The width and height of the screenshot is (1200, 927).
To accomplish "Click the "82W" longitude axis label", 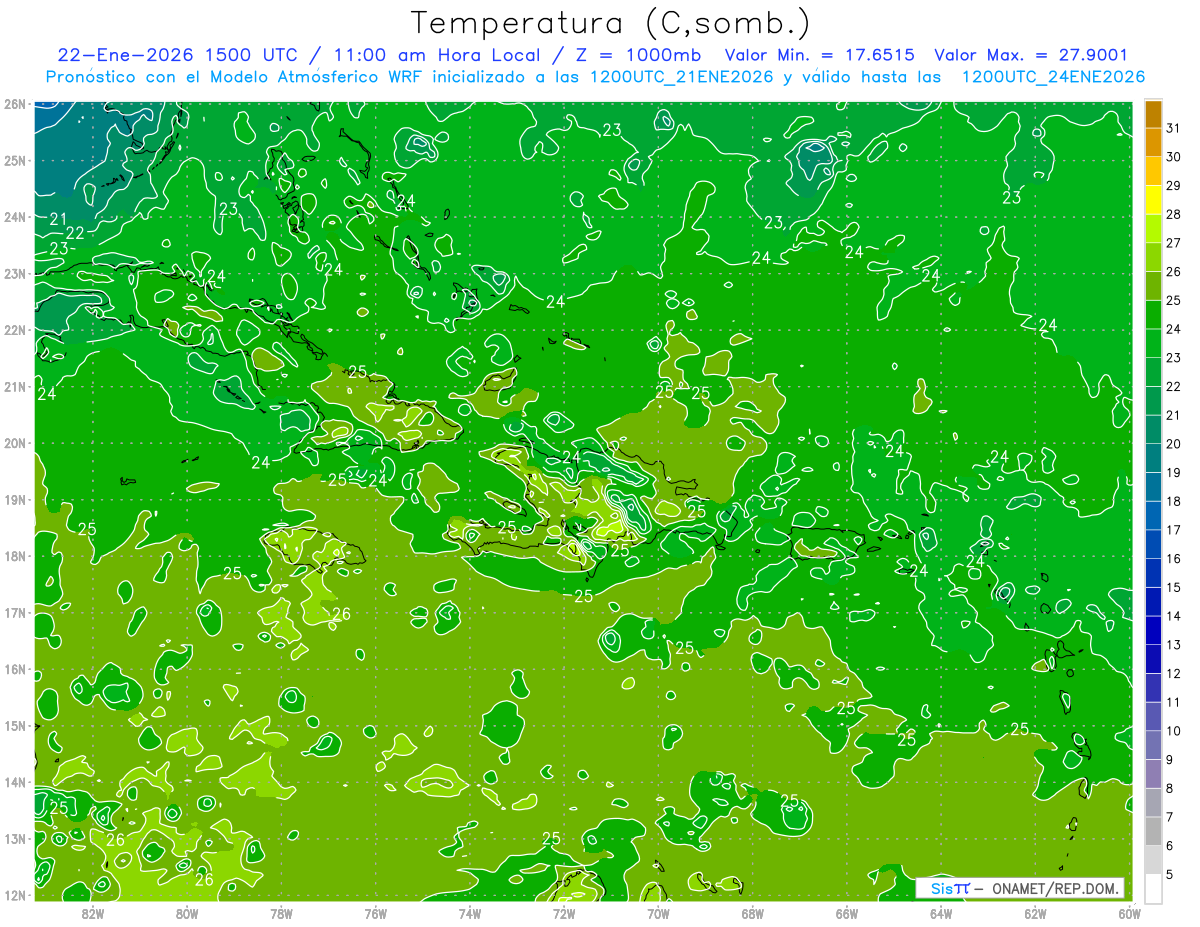I will (92, 912).
